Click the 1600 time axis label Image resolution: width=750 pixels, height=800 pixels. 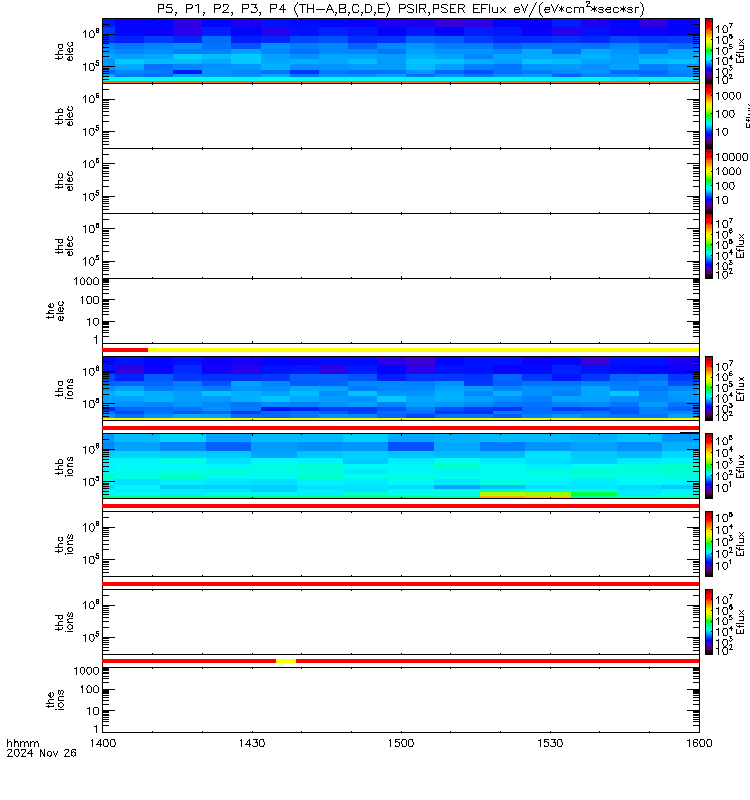coord(699,743)
